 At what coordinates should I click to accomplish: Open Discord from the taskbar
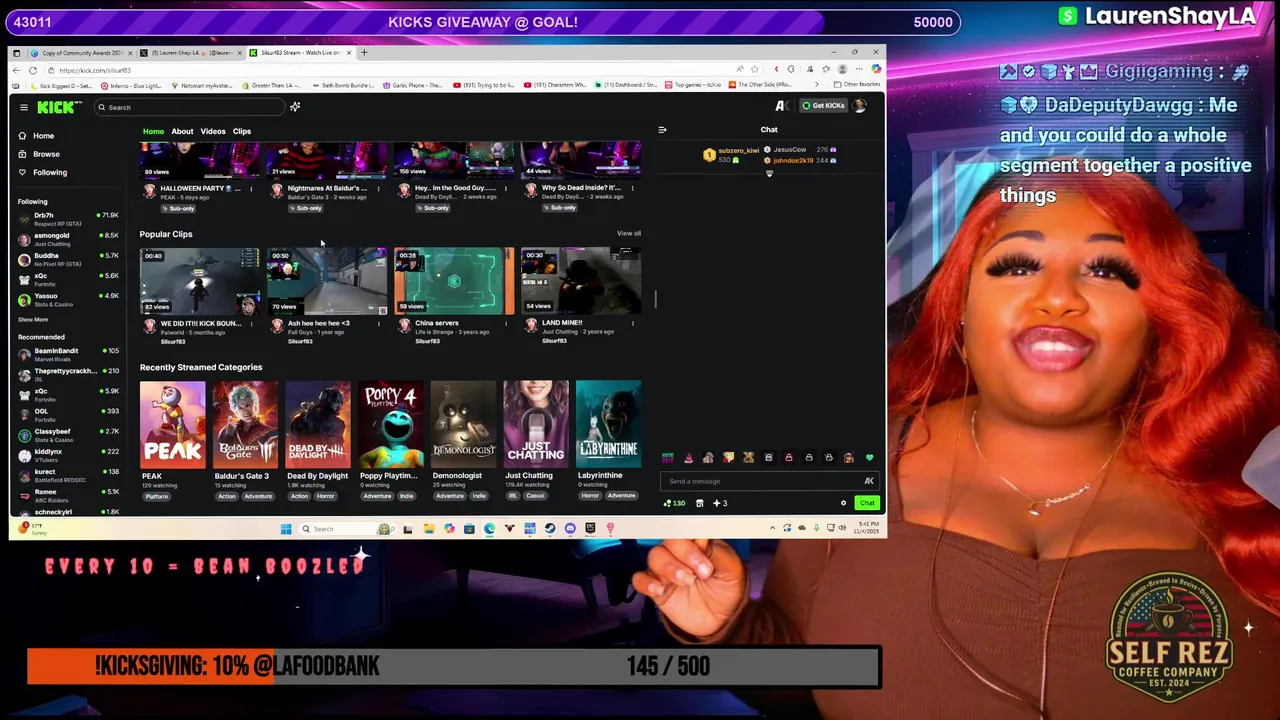click(570, 529)
